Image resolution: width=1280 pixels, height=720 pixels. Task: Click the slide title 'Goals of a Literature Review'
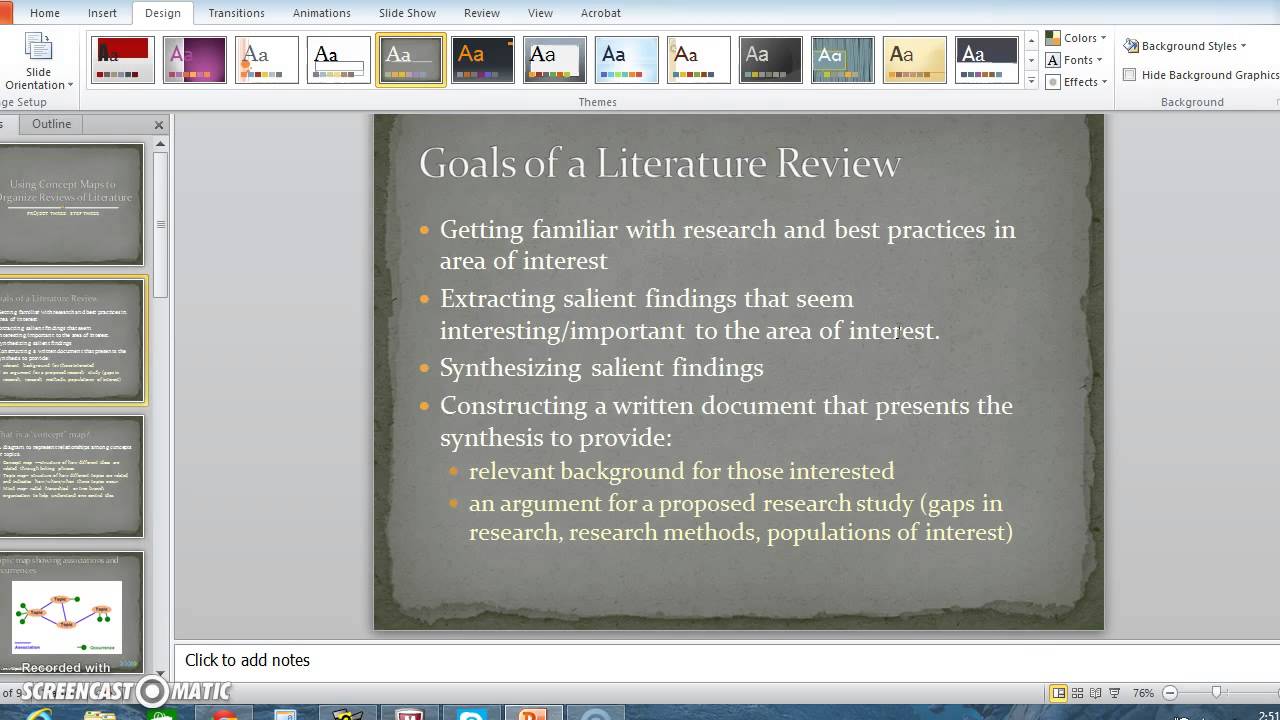pyautogui.click(x=660, y=163)
